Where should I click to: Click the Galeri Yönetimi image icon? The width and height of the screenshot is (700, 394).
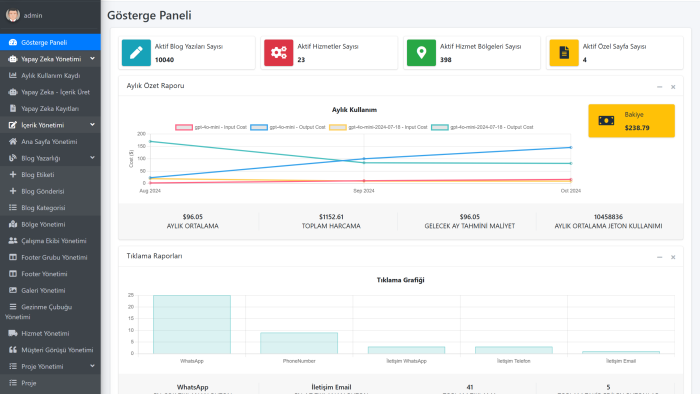(x=12, y=290)
